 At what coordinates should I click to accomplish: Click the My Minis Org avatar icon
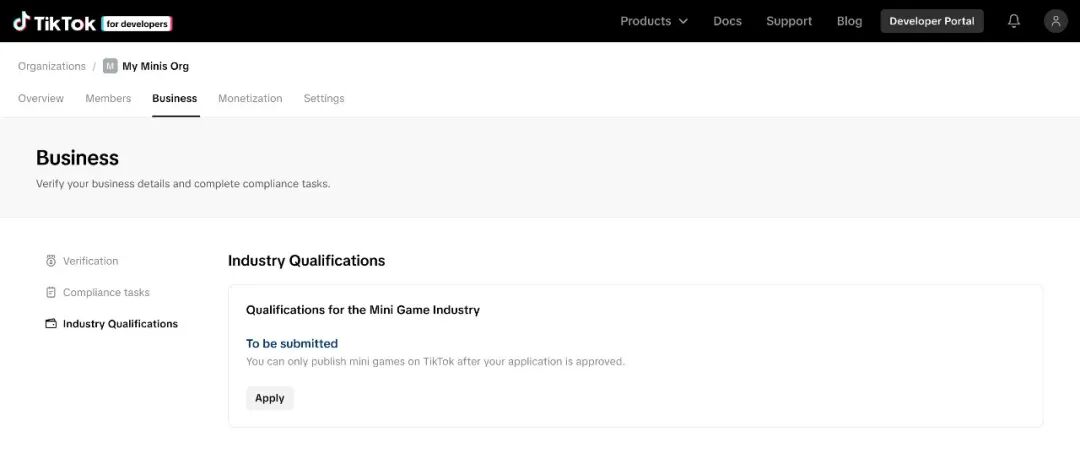(x=110, y=66)
